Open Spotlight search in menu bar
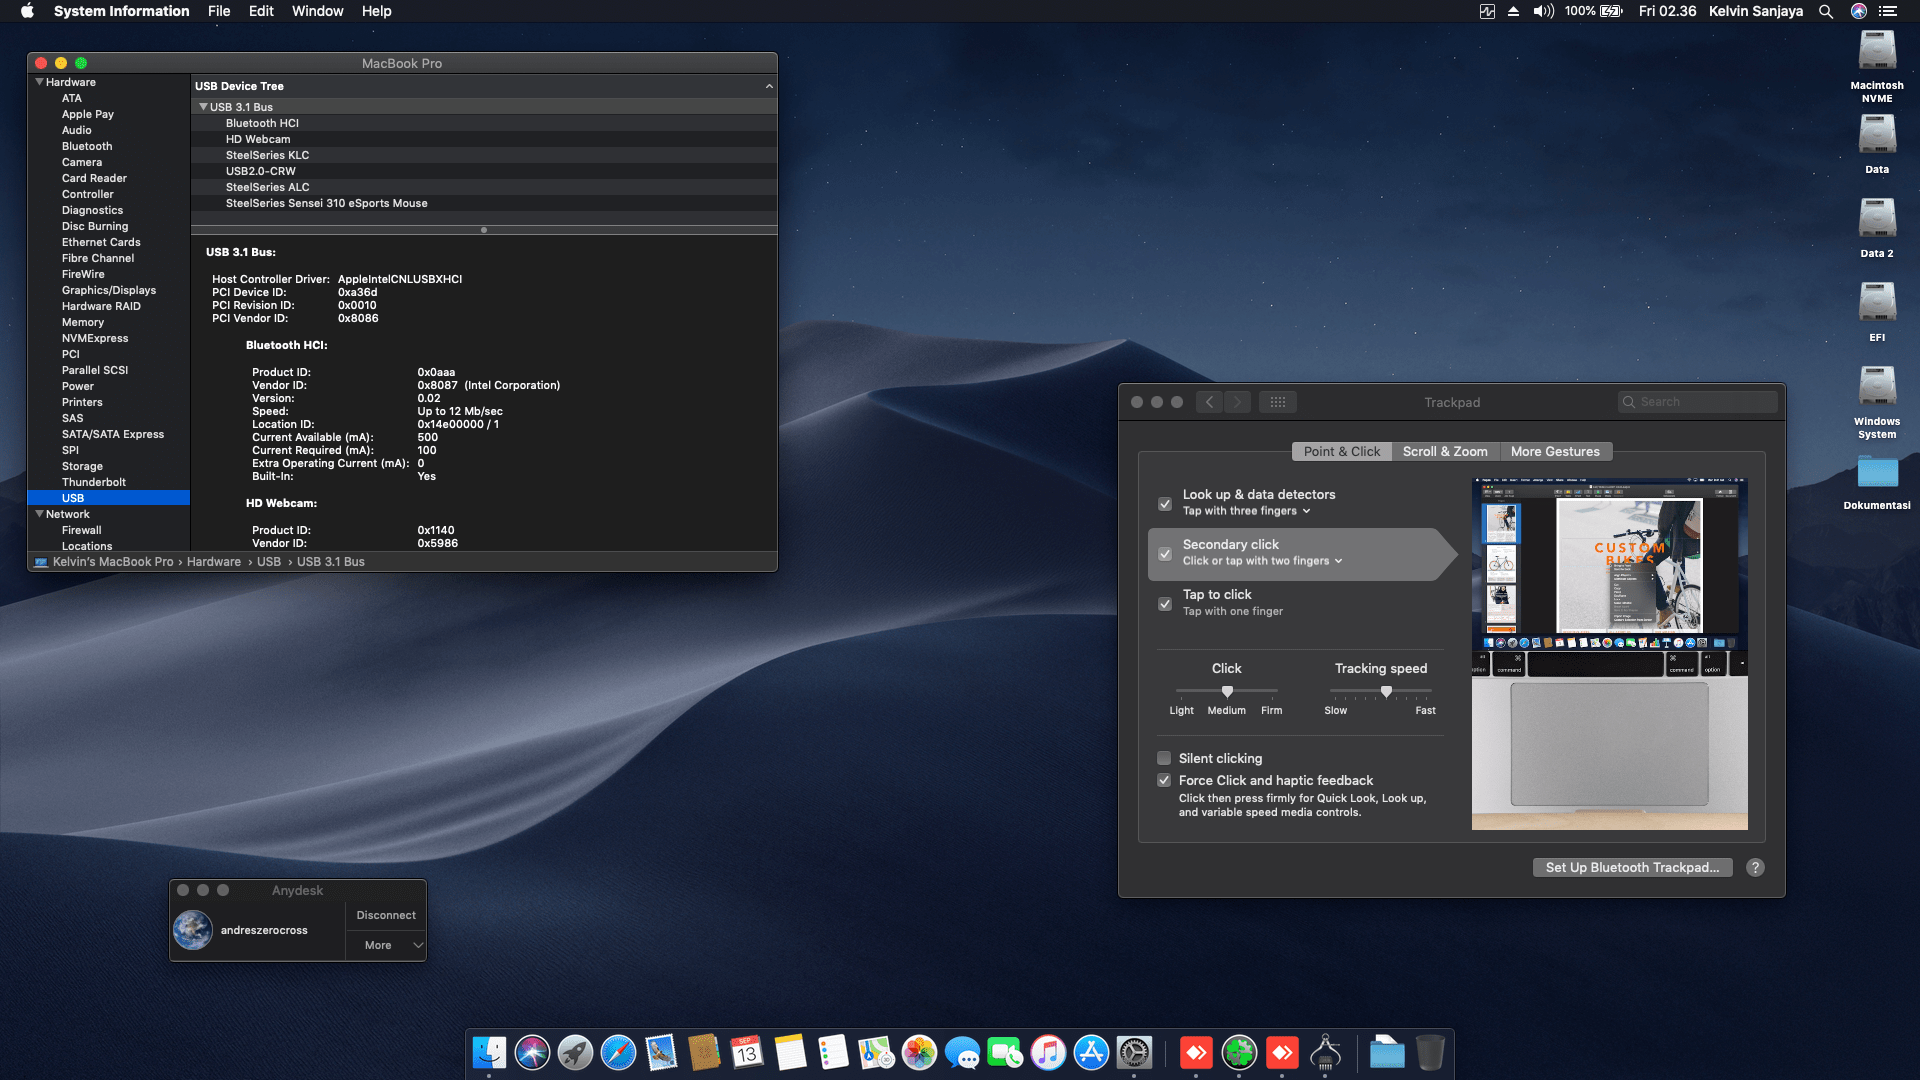Image resolution: width=1920 pixels, height=1080 pixels. coord(1826,11)
